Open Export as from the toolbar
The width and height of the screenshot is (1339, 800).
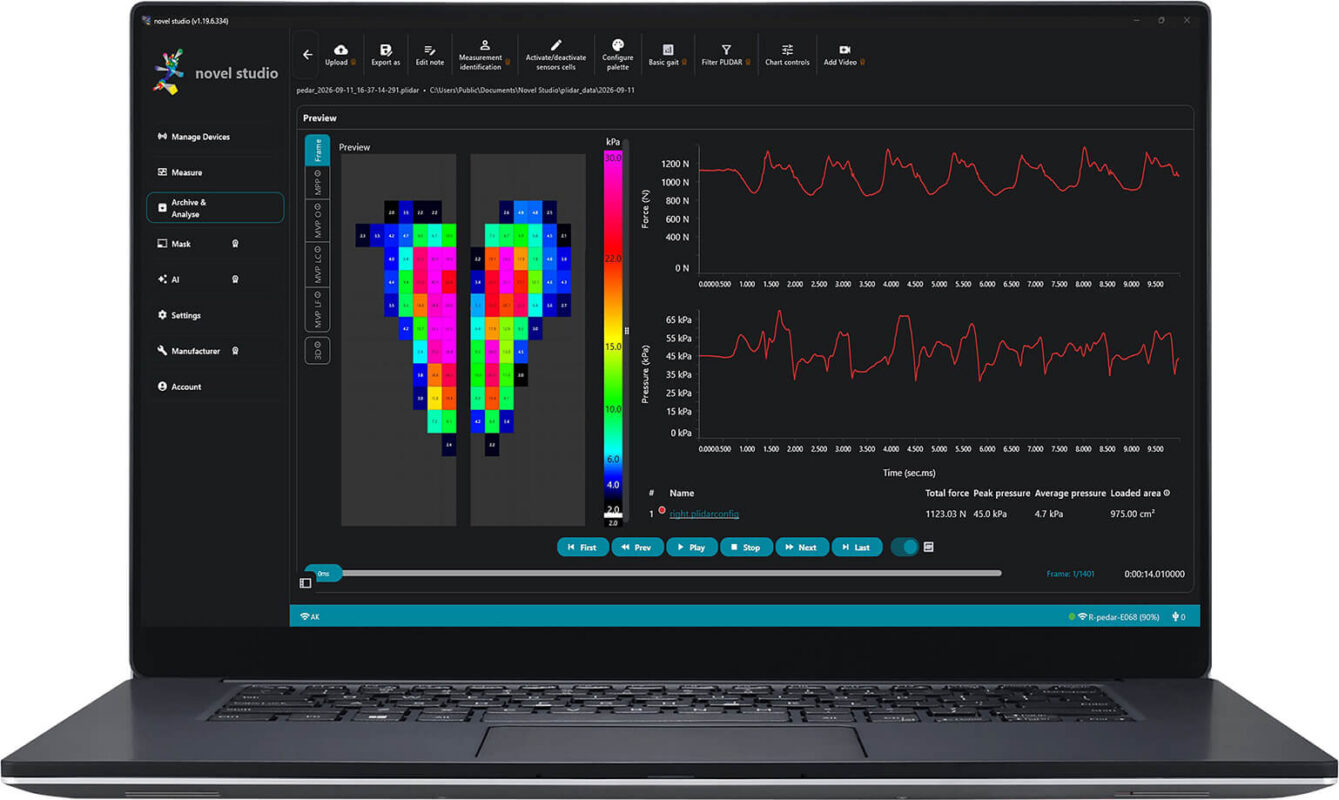385,55
